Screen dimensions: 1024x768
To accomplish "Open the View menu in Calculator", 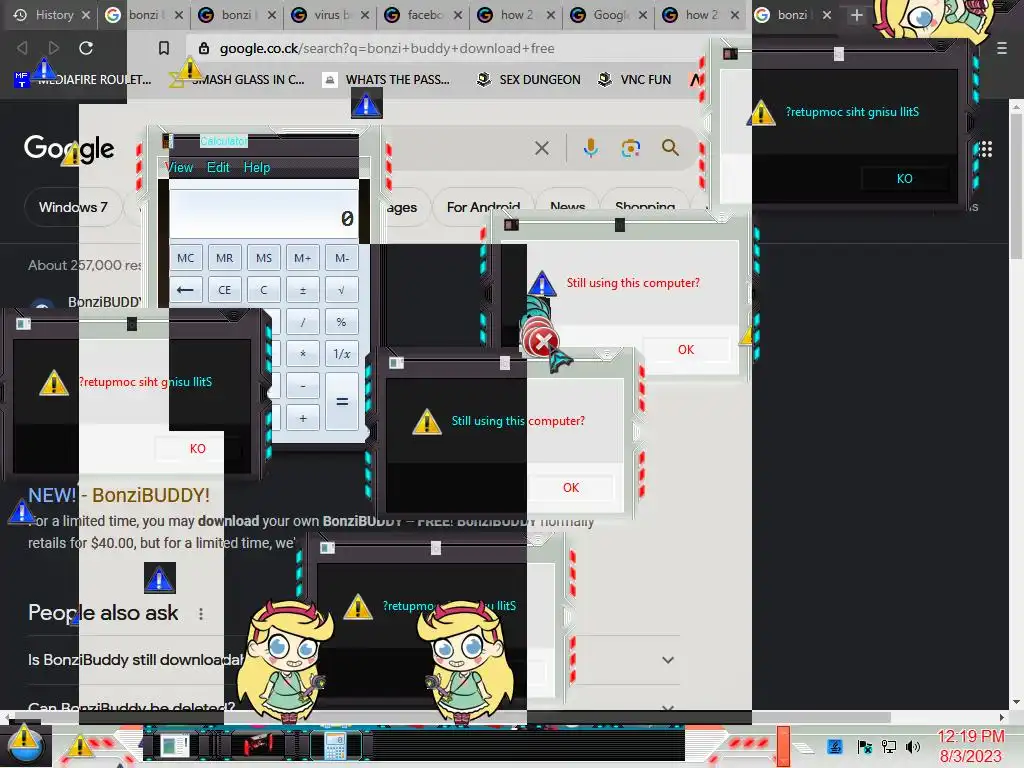I will click(180, 167).
